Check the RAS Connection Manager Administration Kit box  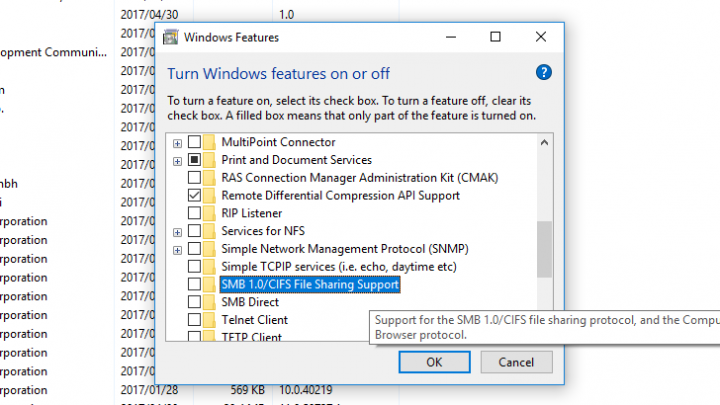[x=194, y=178]
